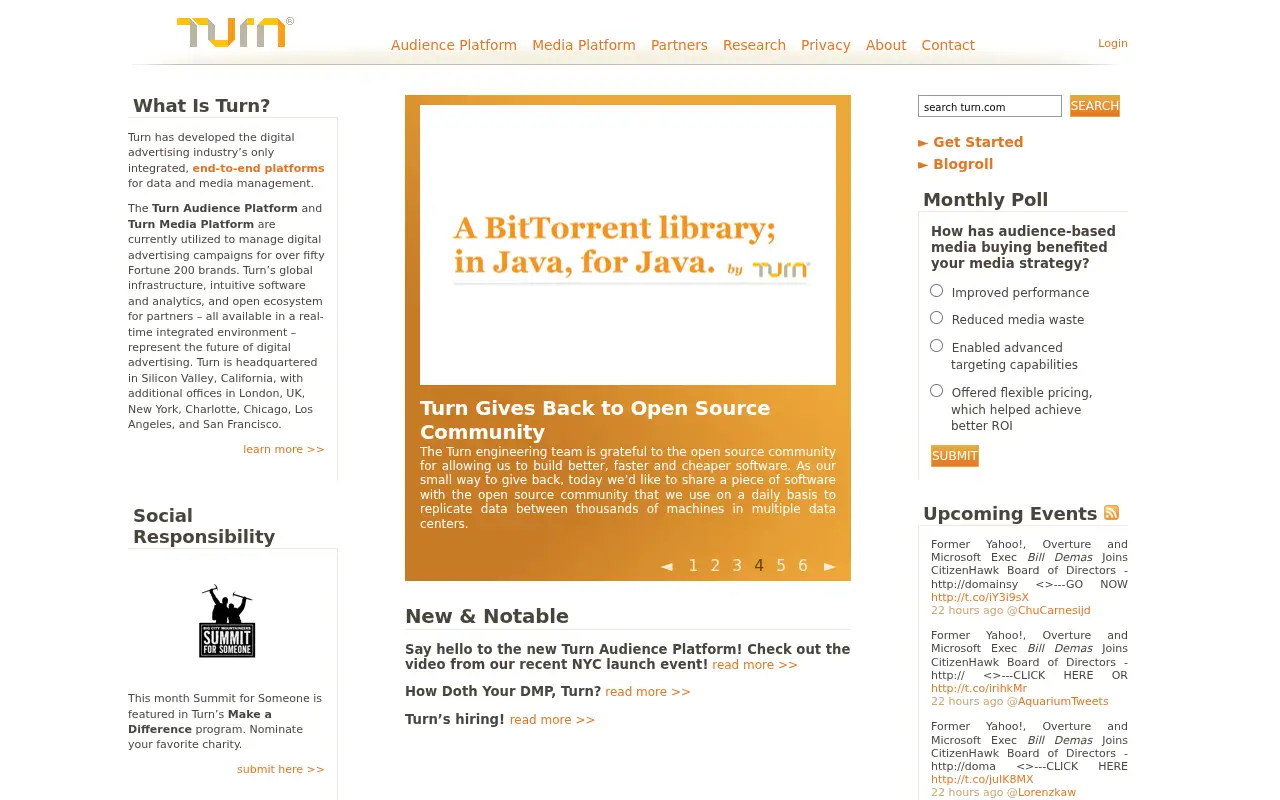Screen dimensions: 1280x800
Task: Visit the Privacy page
Action: point(826,45)
